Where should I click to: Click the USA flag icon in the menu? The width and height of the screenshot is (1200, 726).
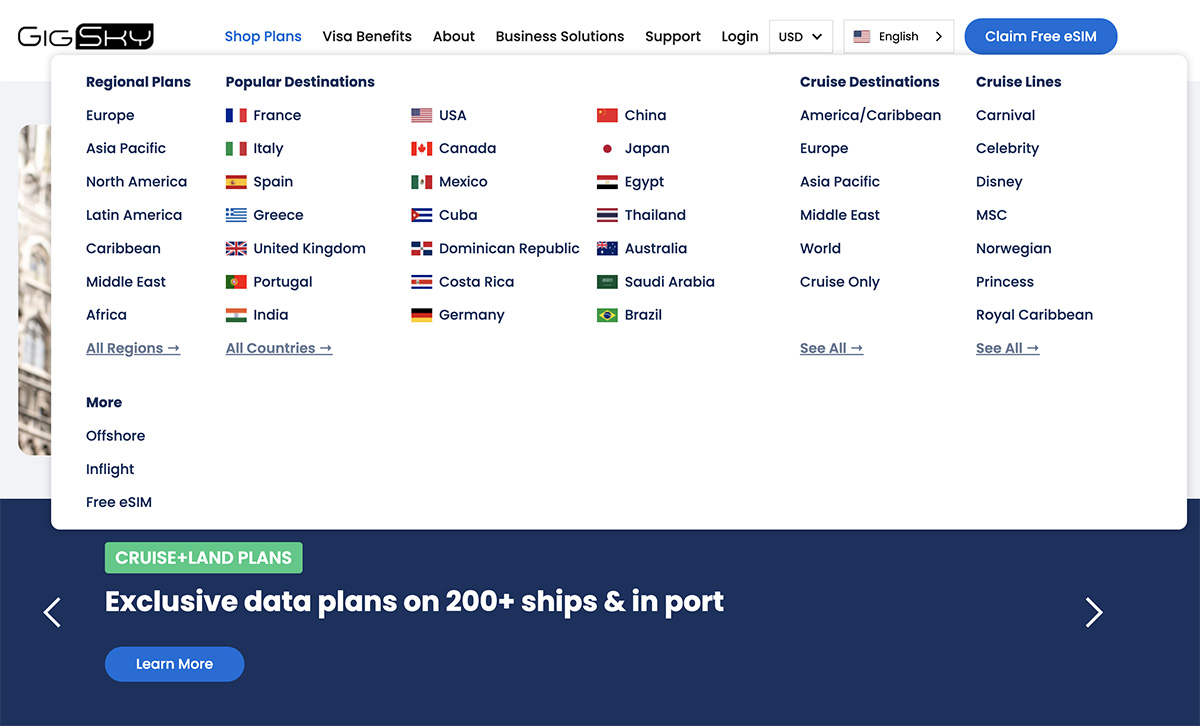coord(422,115)
